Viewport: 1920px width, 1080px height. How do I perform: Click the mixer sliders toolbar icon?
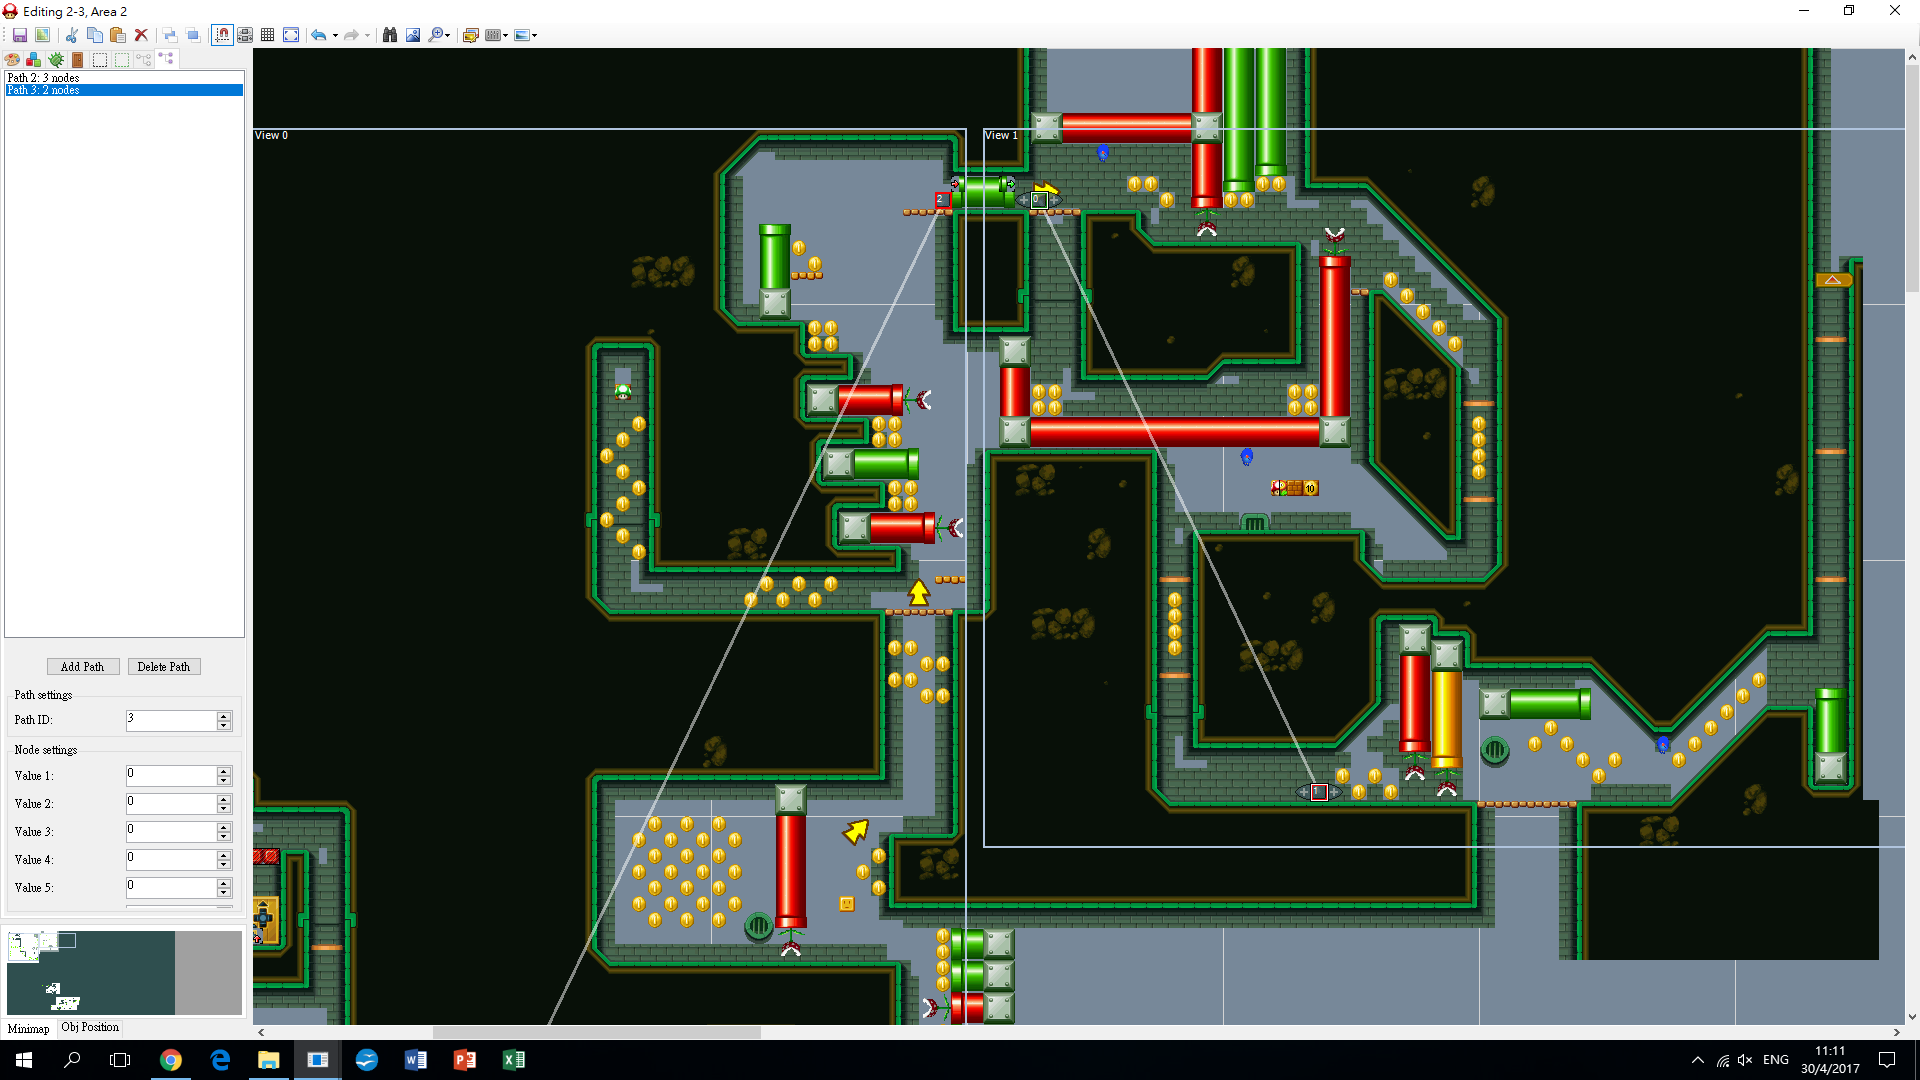click(x=492, y=35)
